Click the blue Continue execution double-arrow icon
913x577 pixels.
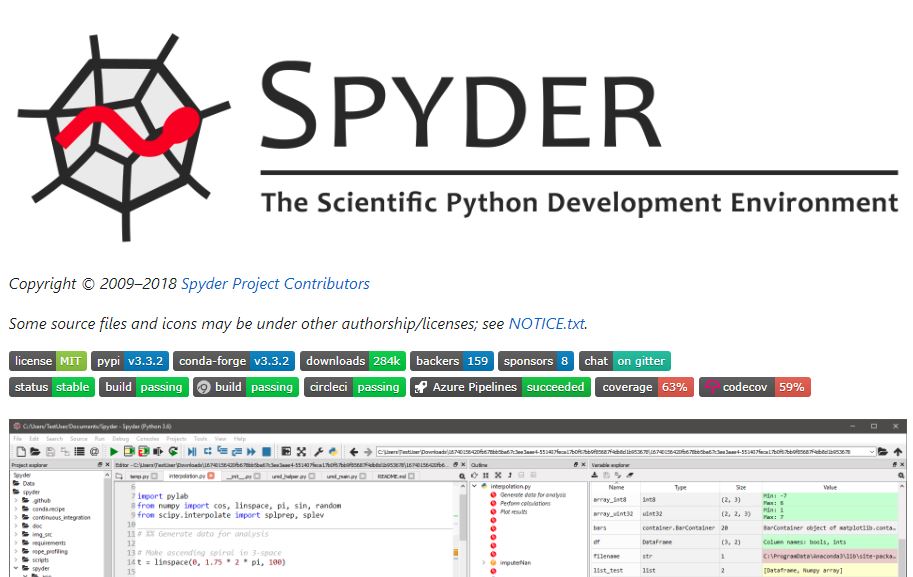[x=251, y=451]
